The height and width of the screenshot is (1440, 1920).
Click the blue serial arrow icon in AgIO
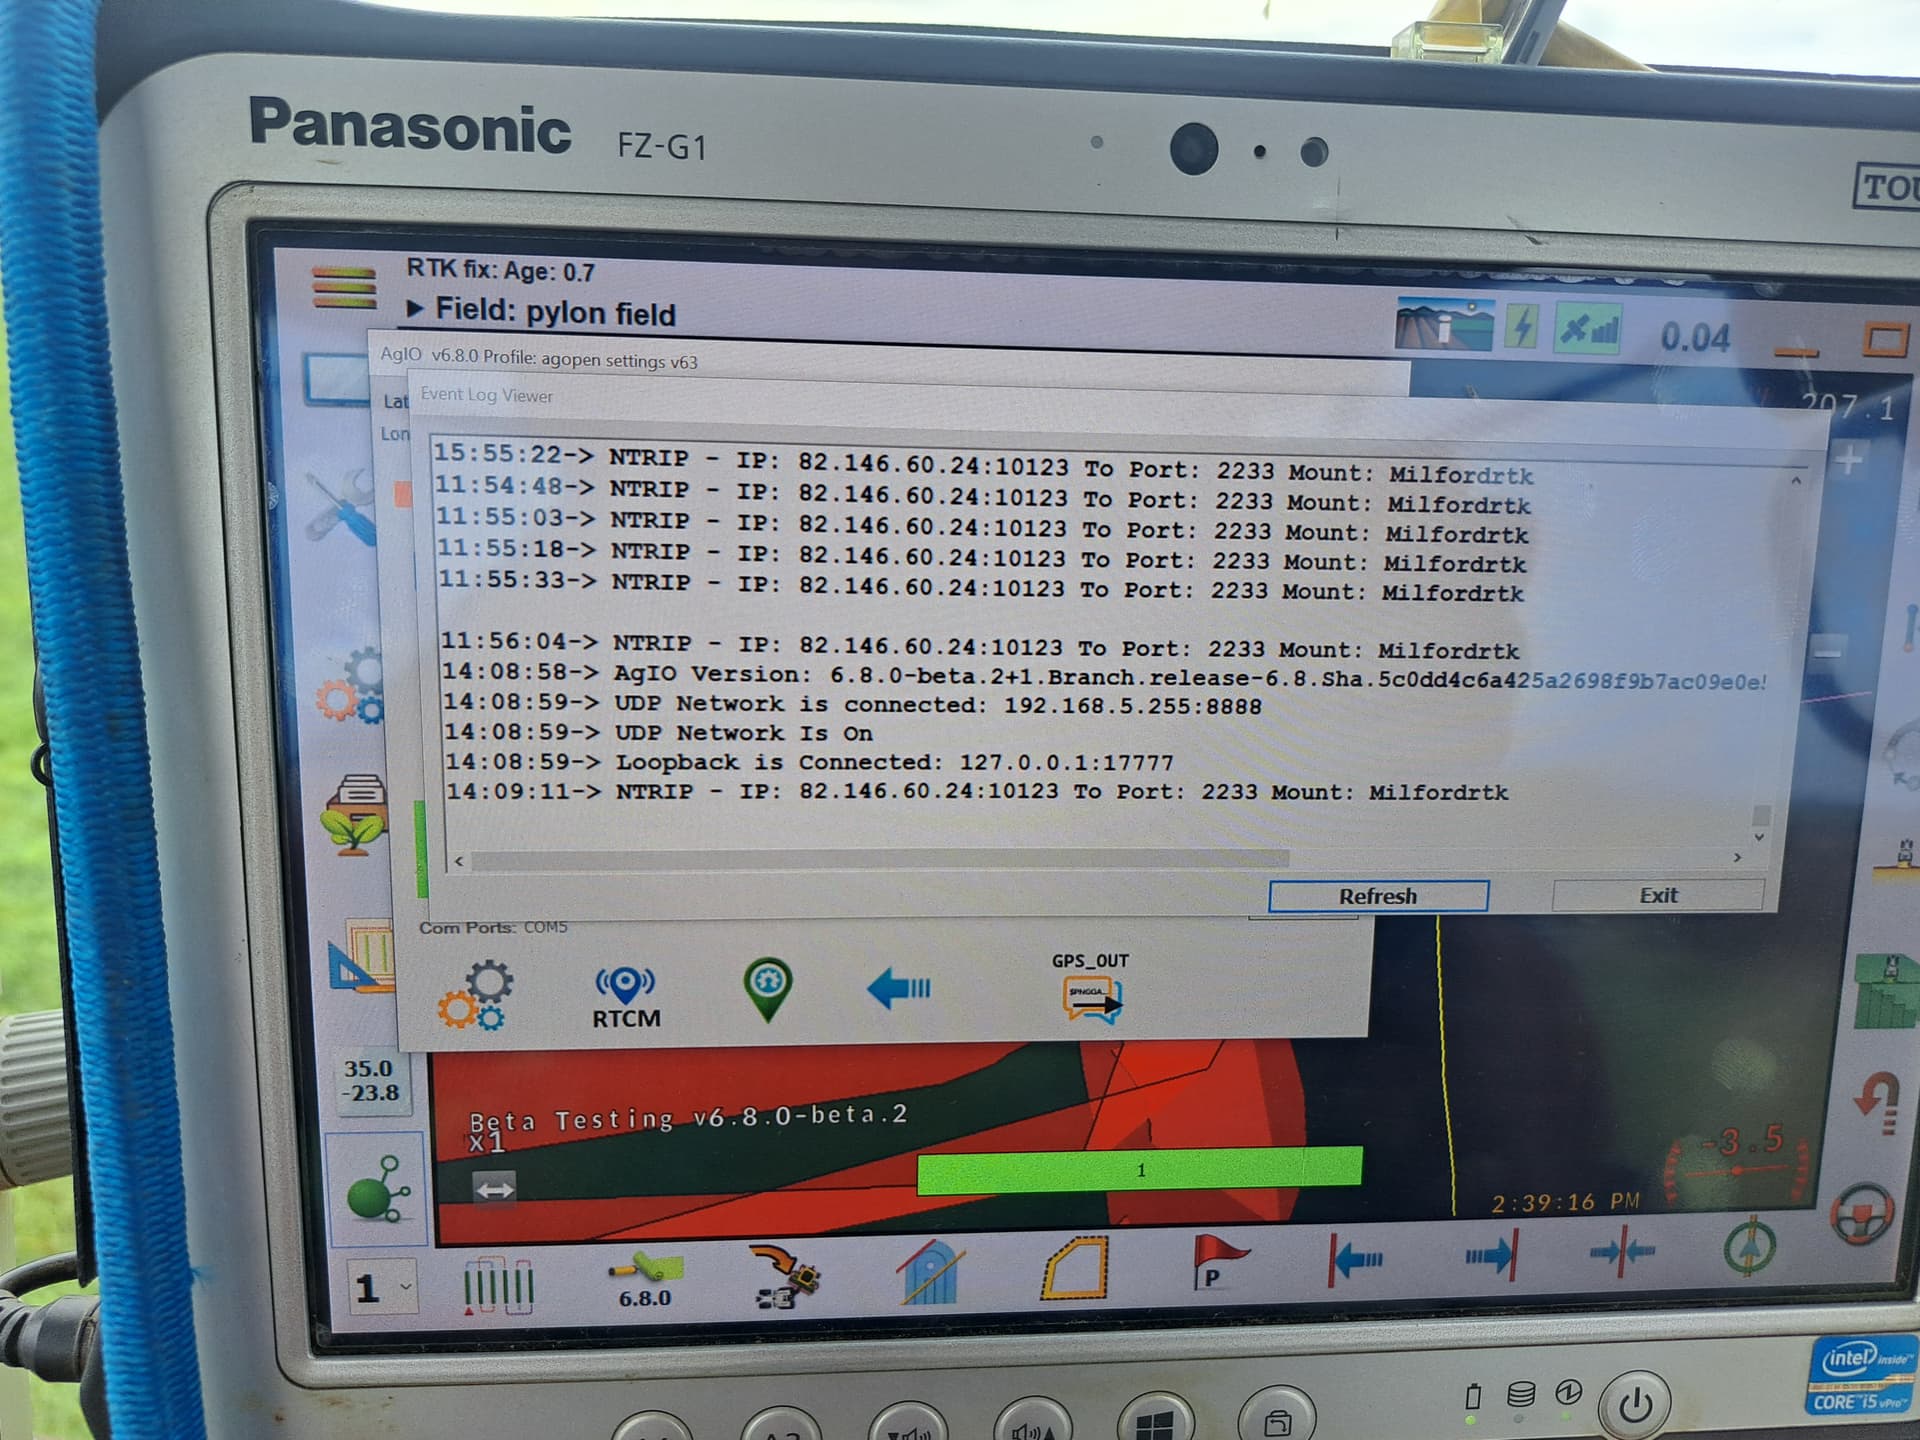[899, 988]
